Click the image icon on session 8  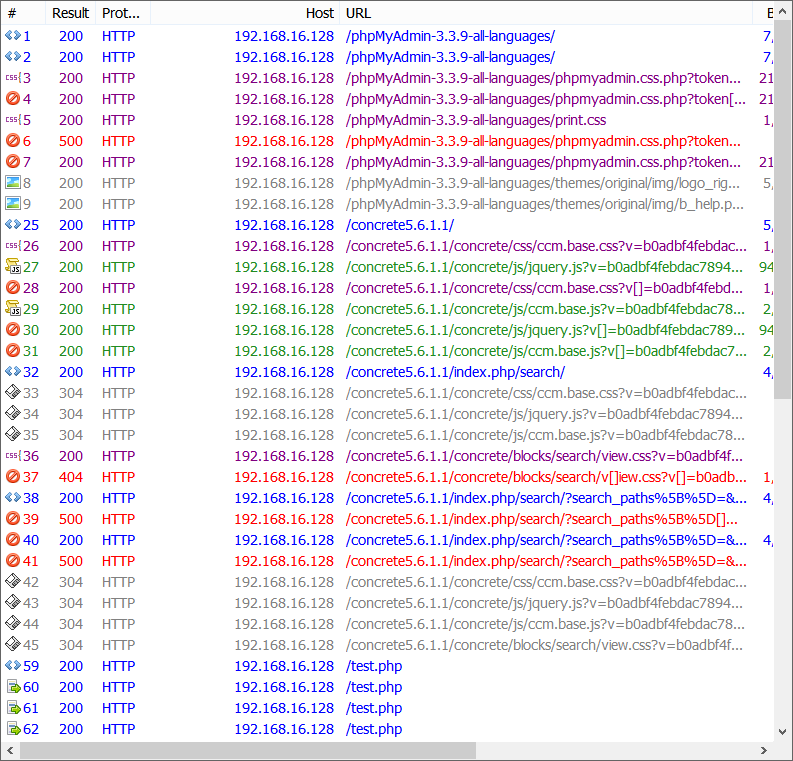(x=12, y=183)
